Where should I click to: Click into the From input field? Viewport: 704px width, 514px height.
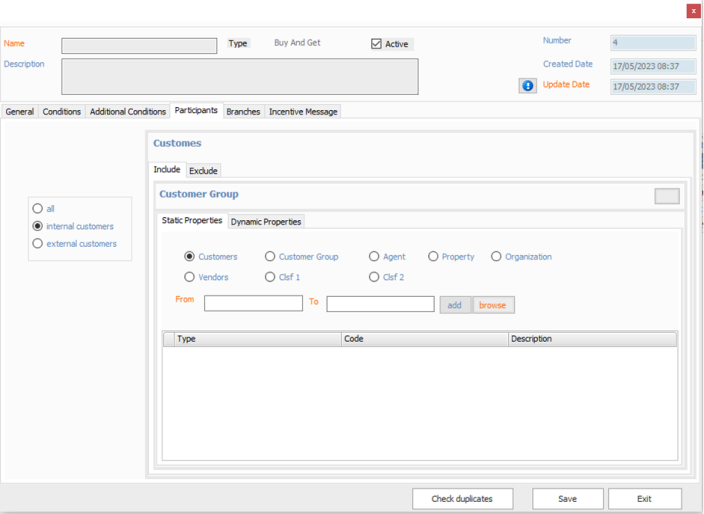[x=253, y=303]
